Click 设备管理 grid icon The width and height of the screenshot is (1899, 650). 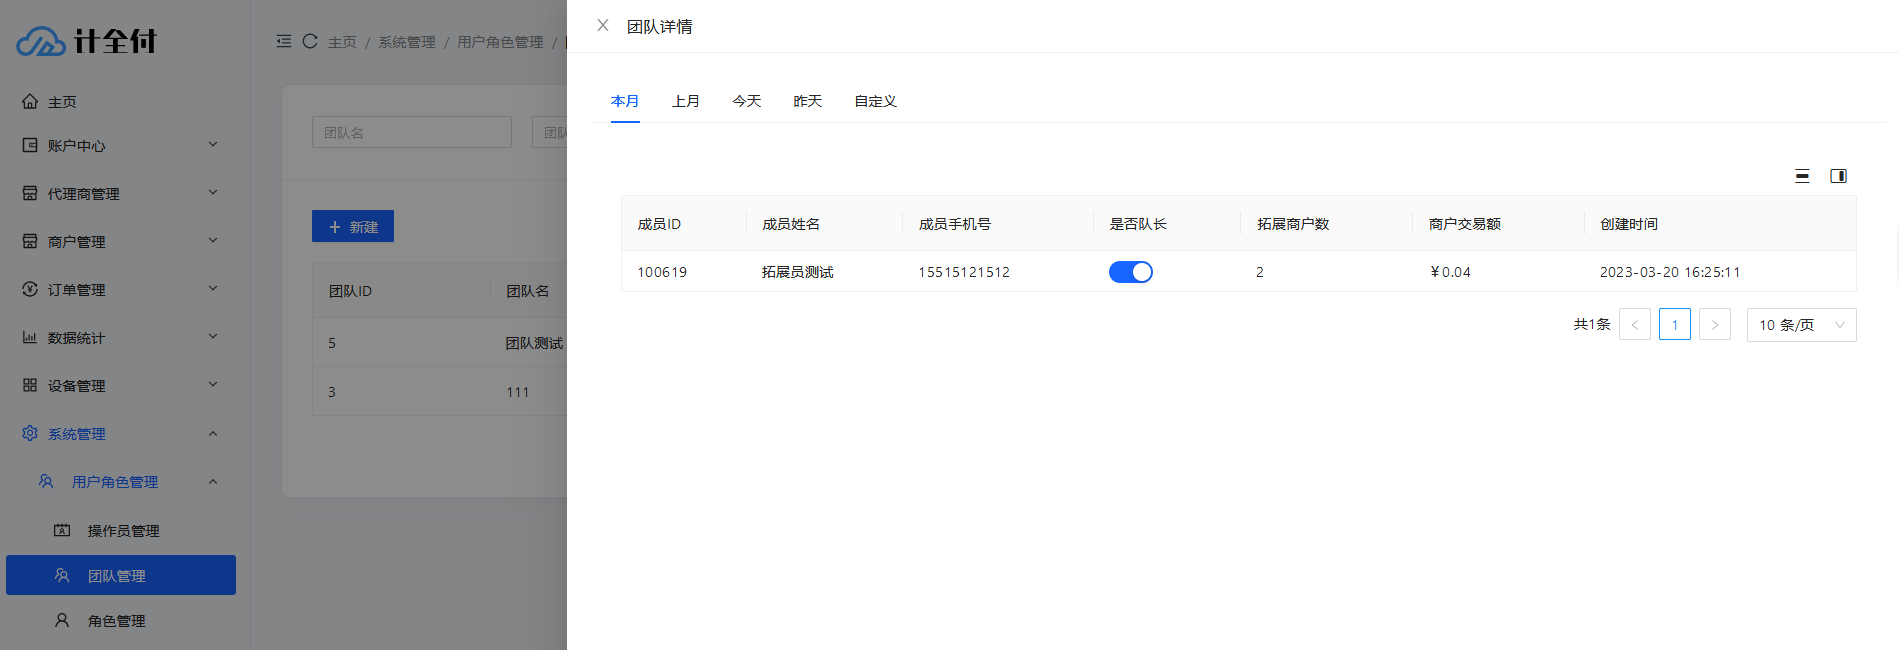tap(30, 385)
